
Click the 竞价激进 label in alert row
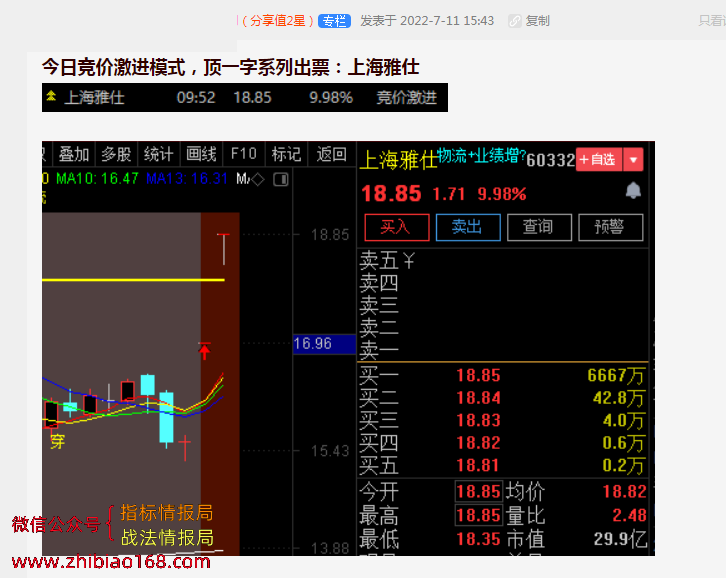coord(407,98)
